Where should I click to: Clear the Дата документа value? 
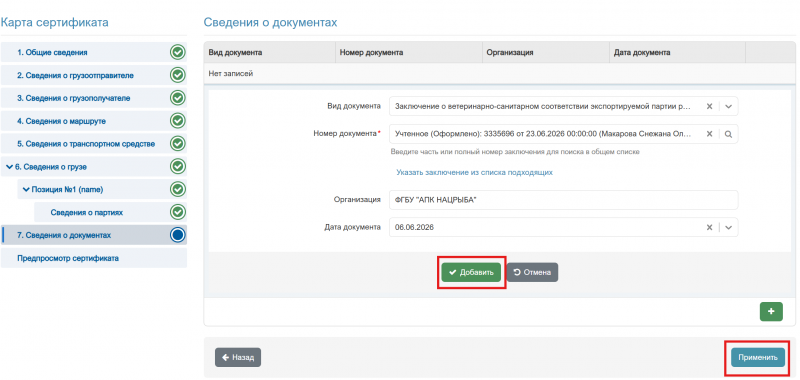click(709, 227)
